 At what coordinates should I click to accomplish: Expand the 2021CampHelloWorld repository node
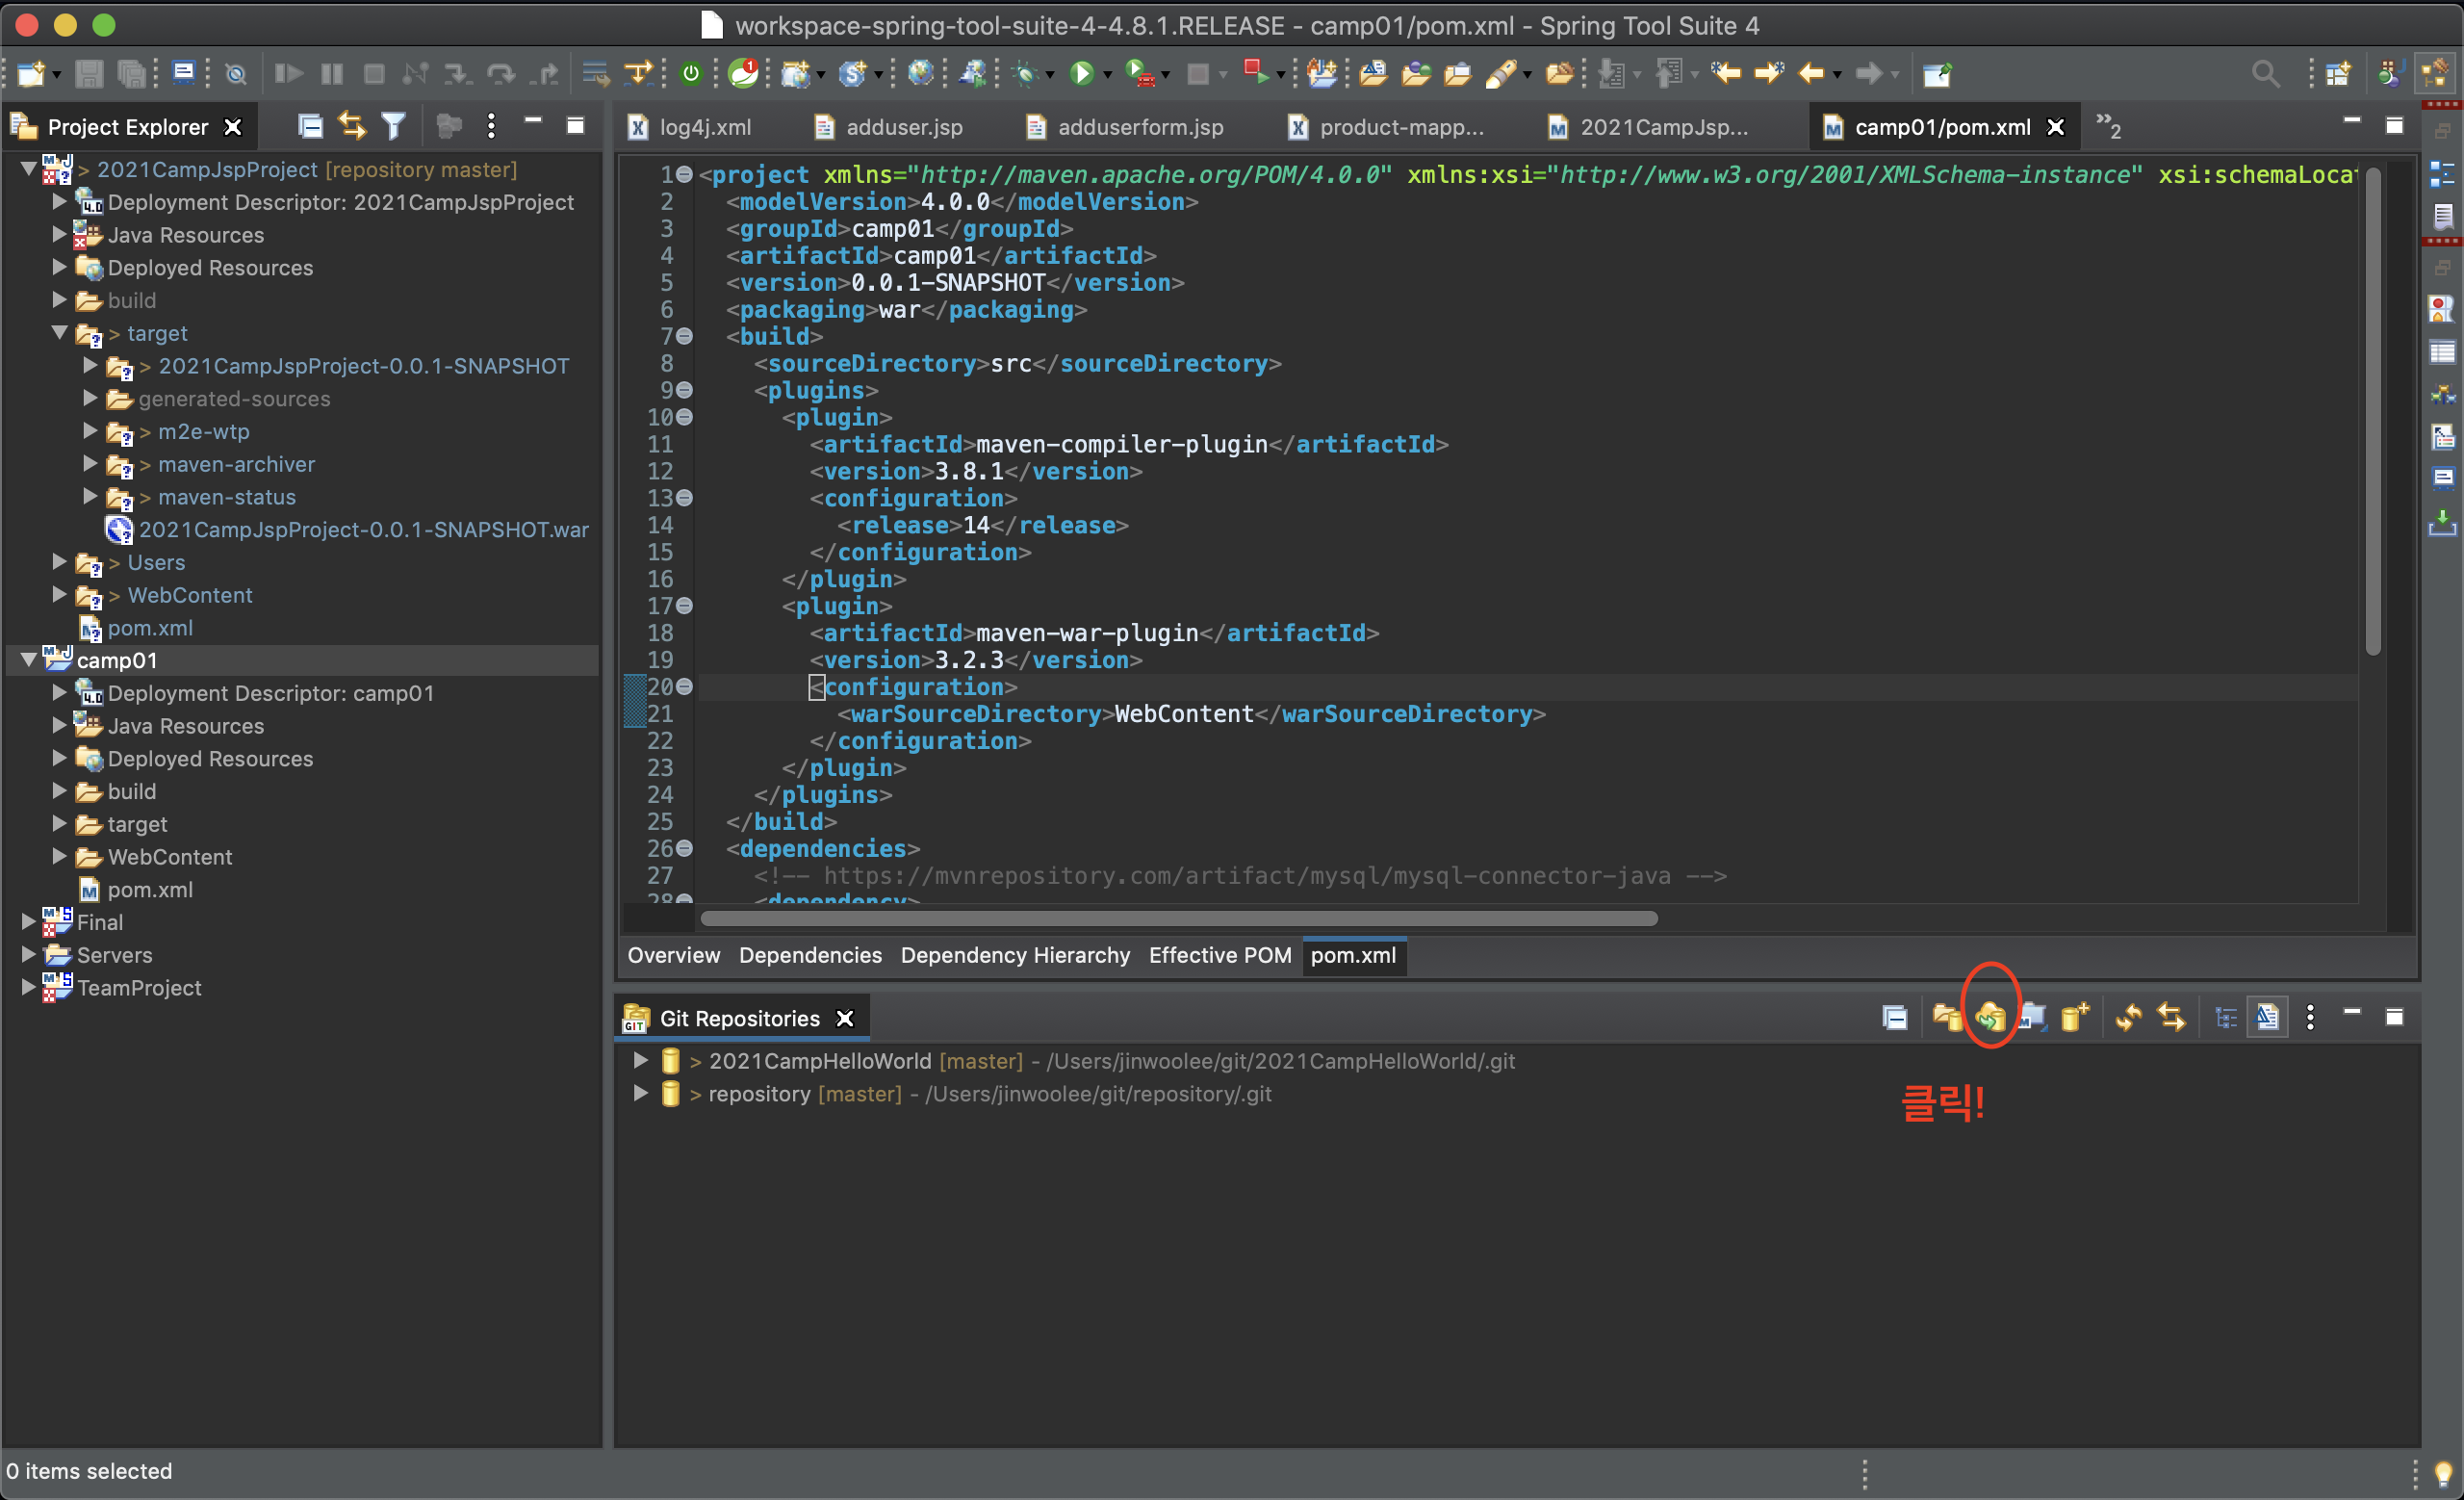pos(641,1060)
